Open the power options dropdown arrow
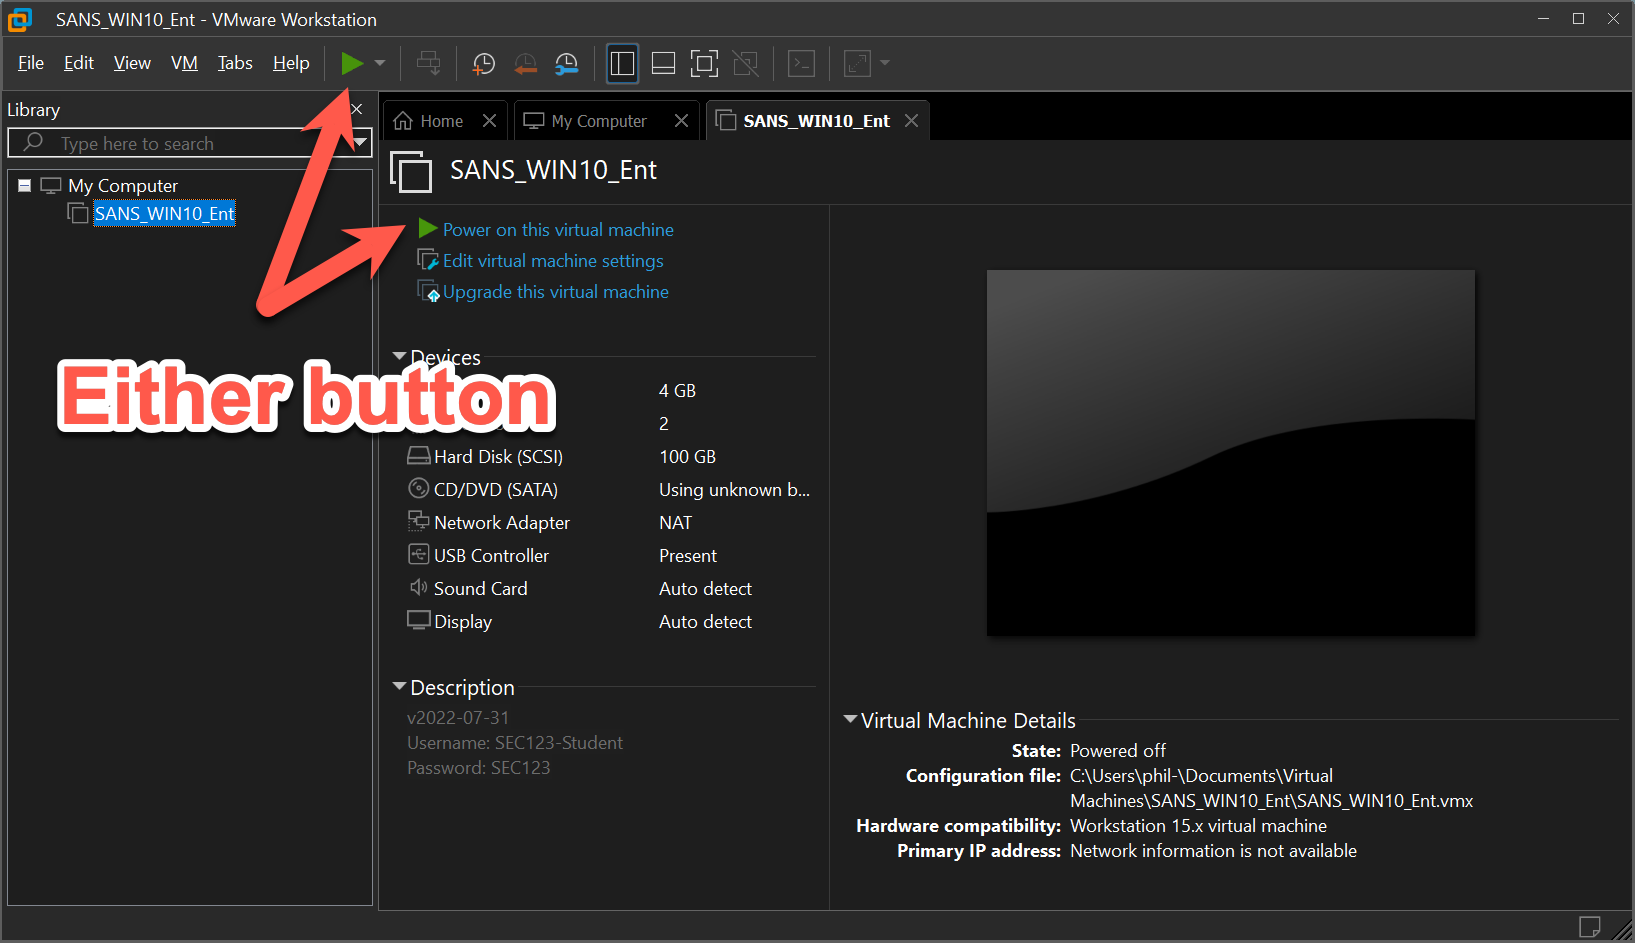This screenshot has height=943, width=1635. tap(380, 64)
